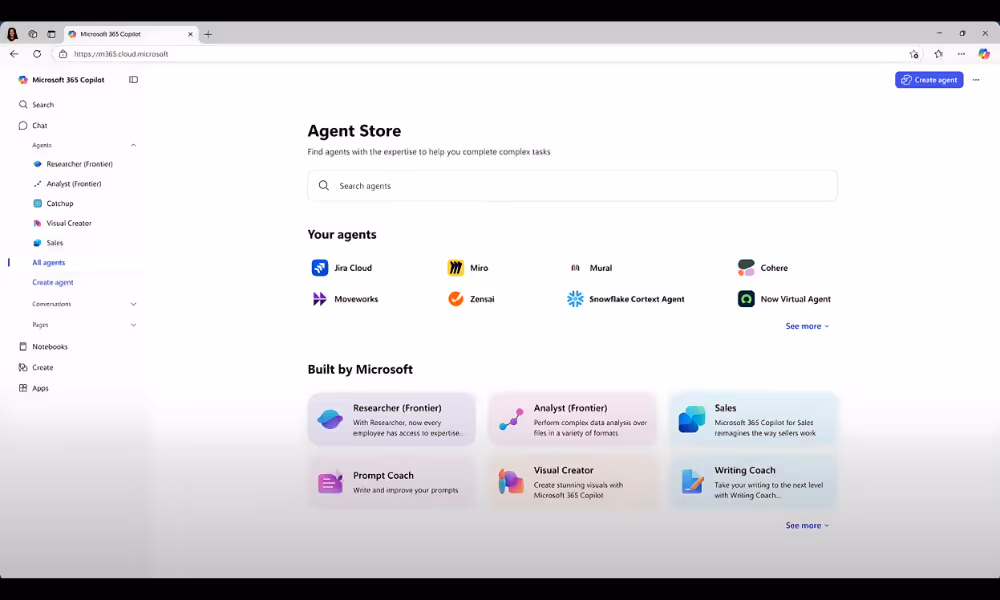The width and height of the screenshot is (1000, 600).
Task: Open Notebooks in the sidebar
Action: tap(43, 347)
